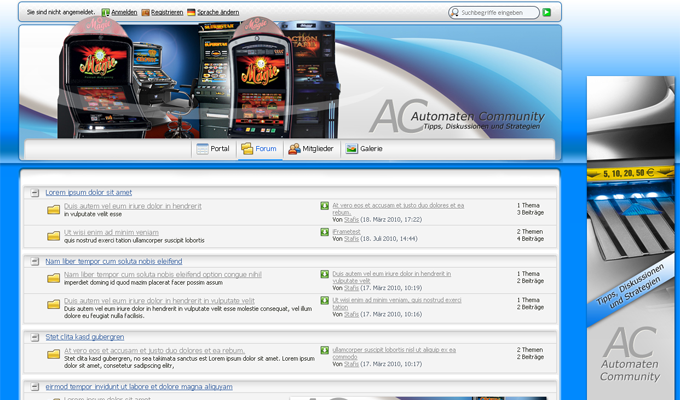Click green arrow beside 'ullamcorper suscipit lobortis' last post

324,350
